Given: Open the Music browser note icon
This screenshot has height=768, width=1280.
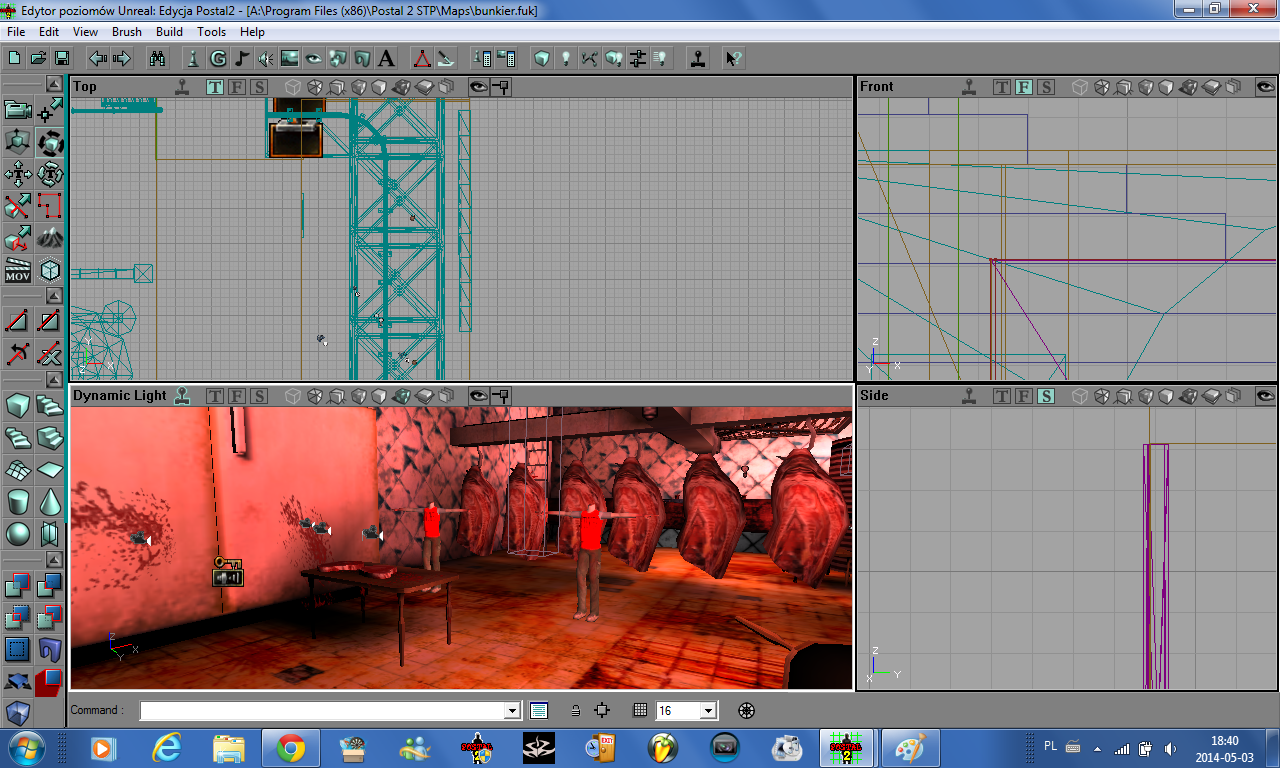Looking at the screenshot, I should click(x=241, y=58).
